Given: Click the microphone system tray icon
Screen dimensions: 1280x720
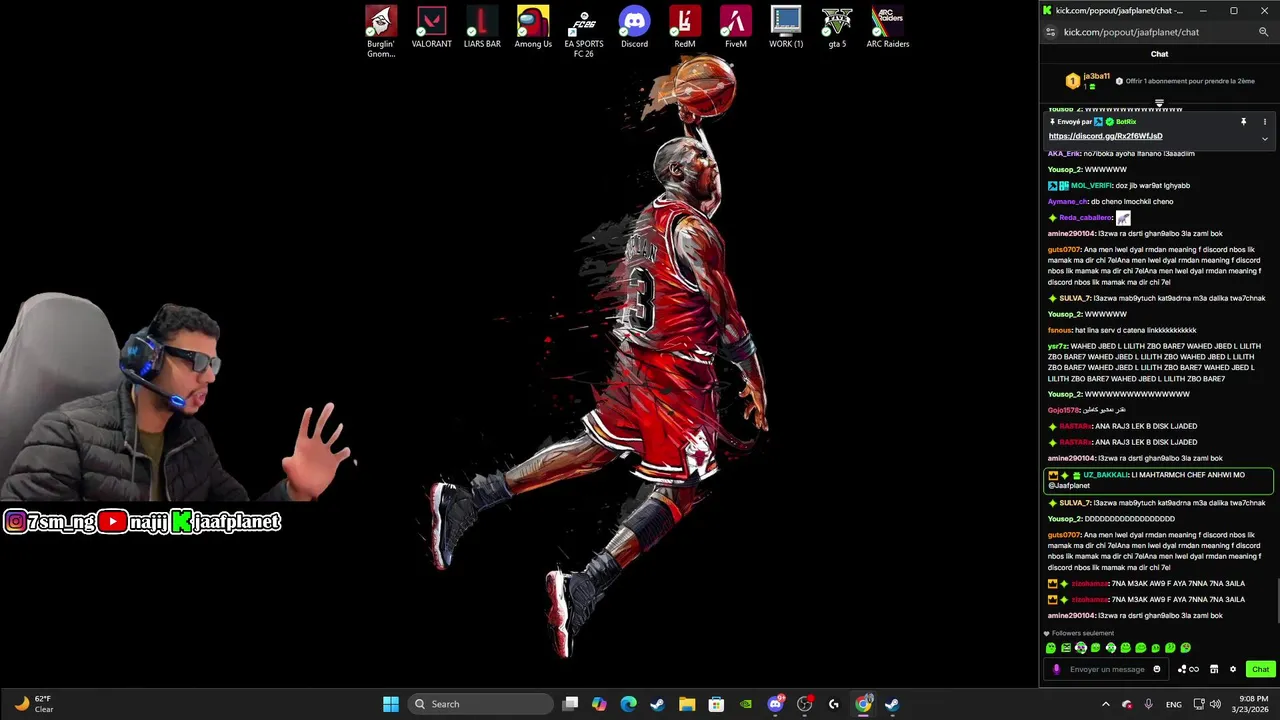Looking at the screenshot, I should point(1148,704).
